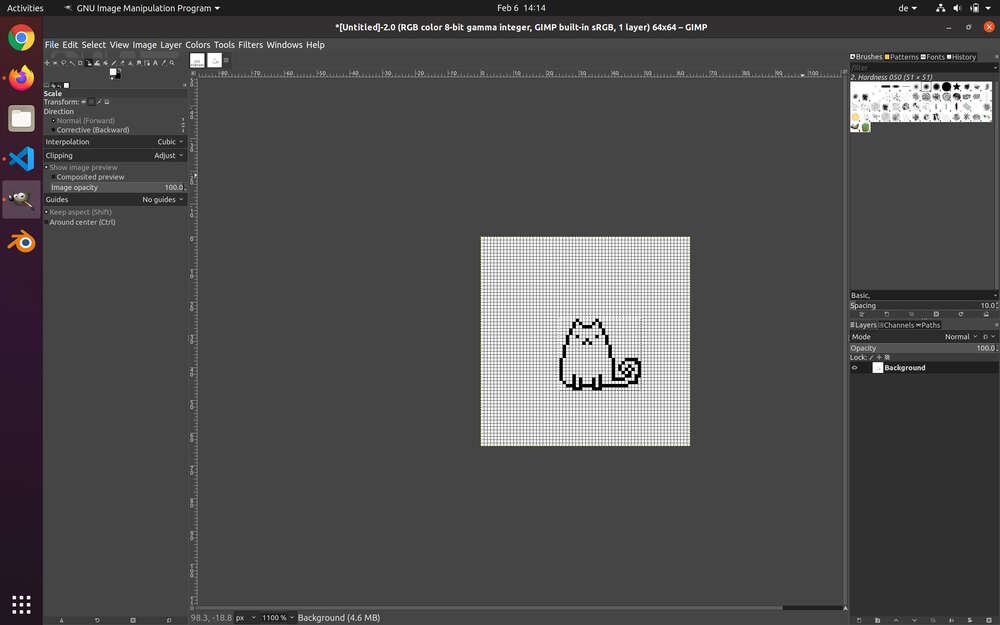1000x625 pixels.
Task: Open the Colors menu
Action: pos(198,45)
